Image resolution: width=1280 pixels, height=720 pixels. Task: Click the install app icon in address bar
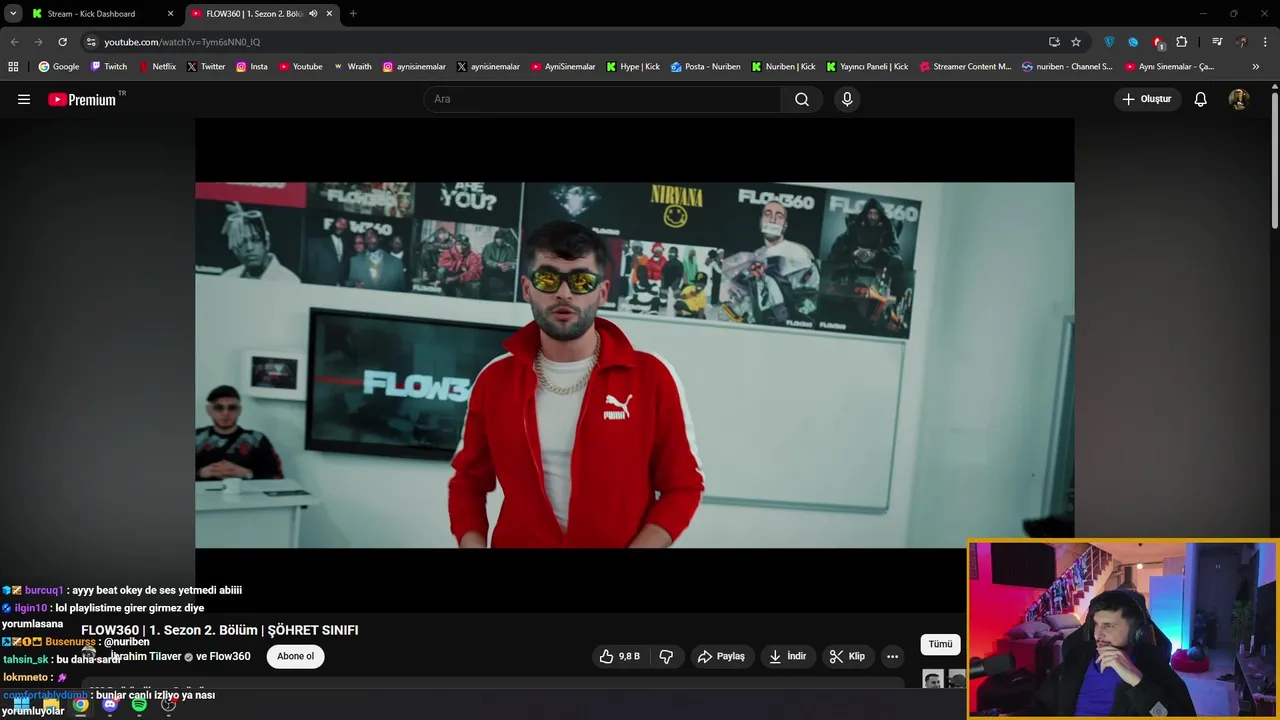pyautogui.click(x=1054, y=42)
